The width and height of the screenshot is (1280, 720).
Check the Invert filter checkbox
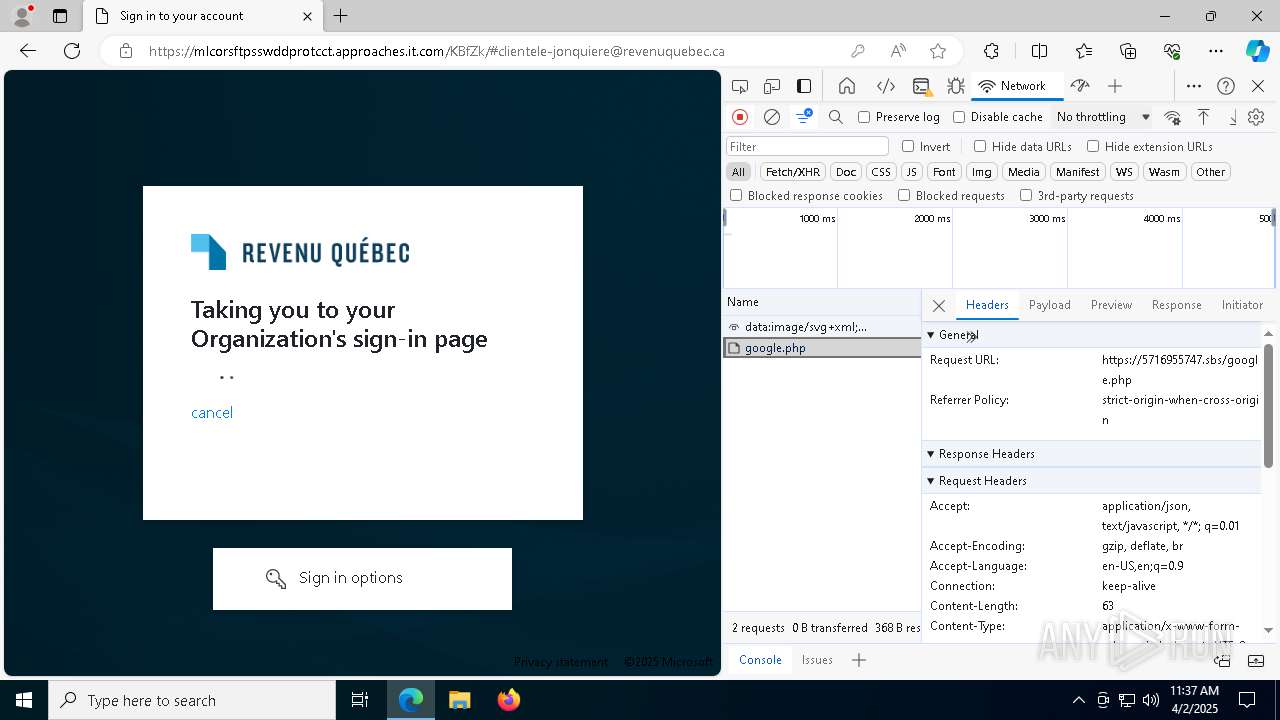908,146
